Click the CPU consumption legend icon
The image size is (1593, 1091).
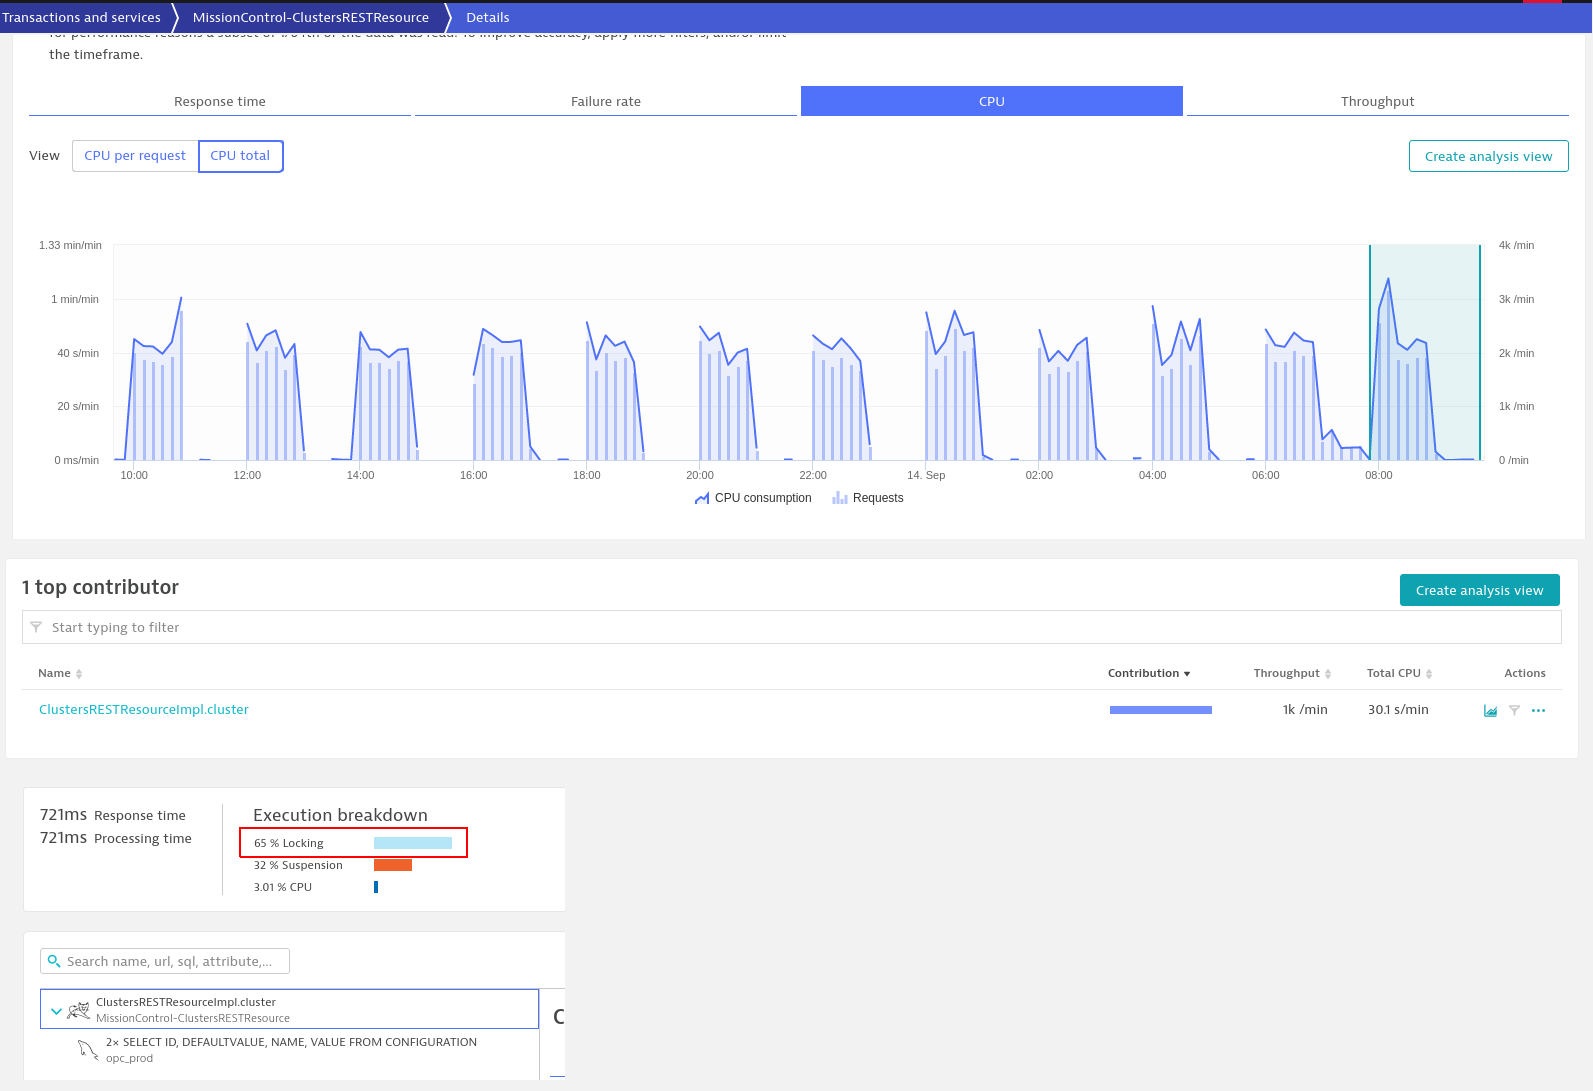pos(702,498)
